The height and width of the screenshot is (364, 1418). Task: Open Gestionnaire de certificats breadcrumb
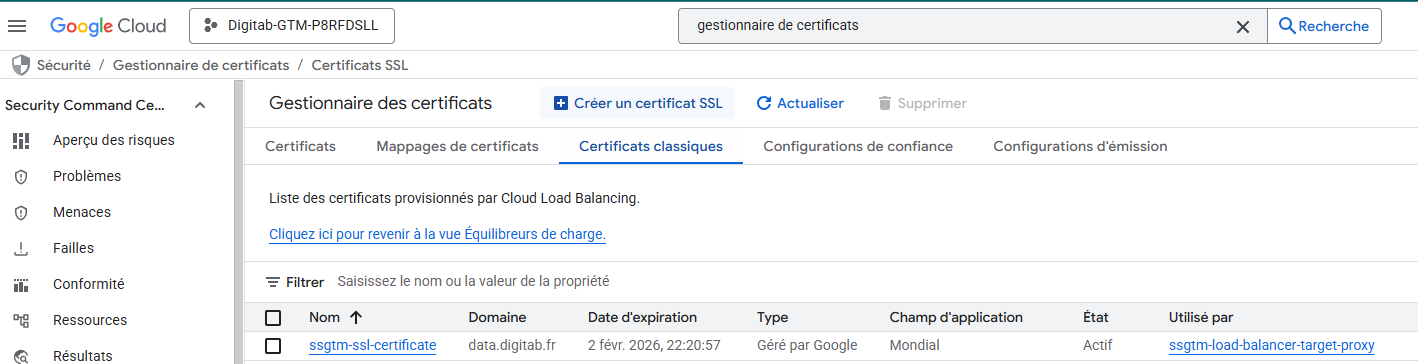coord(201,65)
